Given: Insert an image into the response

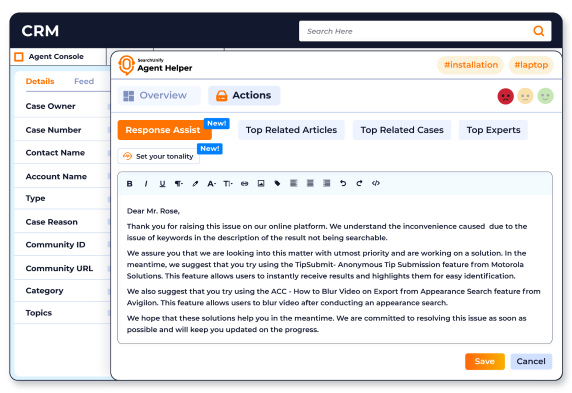Looking at the screenshot, I should pyautogui.click(x=261, y=183).
